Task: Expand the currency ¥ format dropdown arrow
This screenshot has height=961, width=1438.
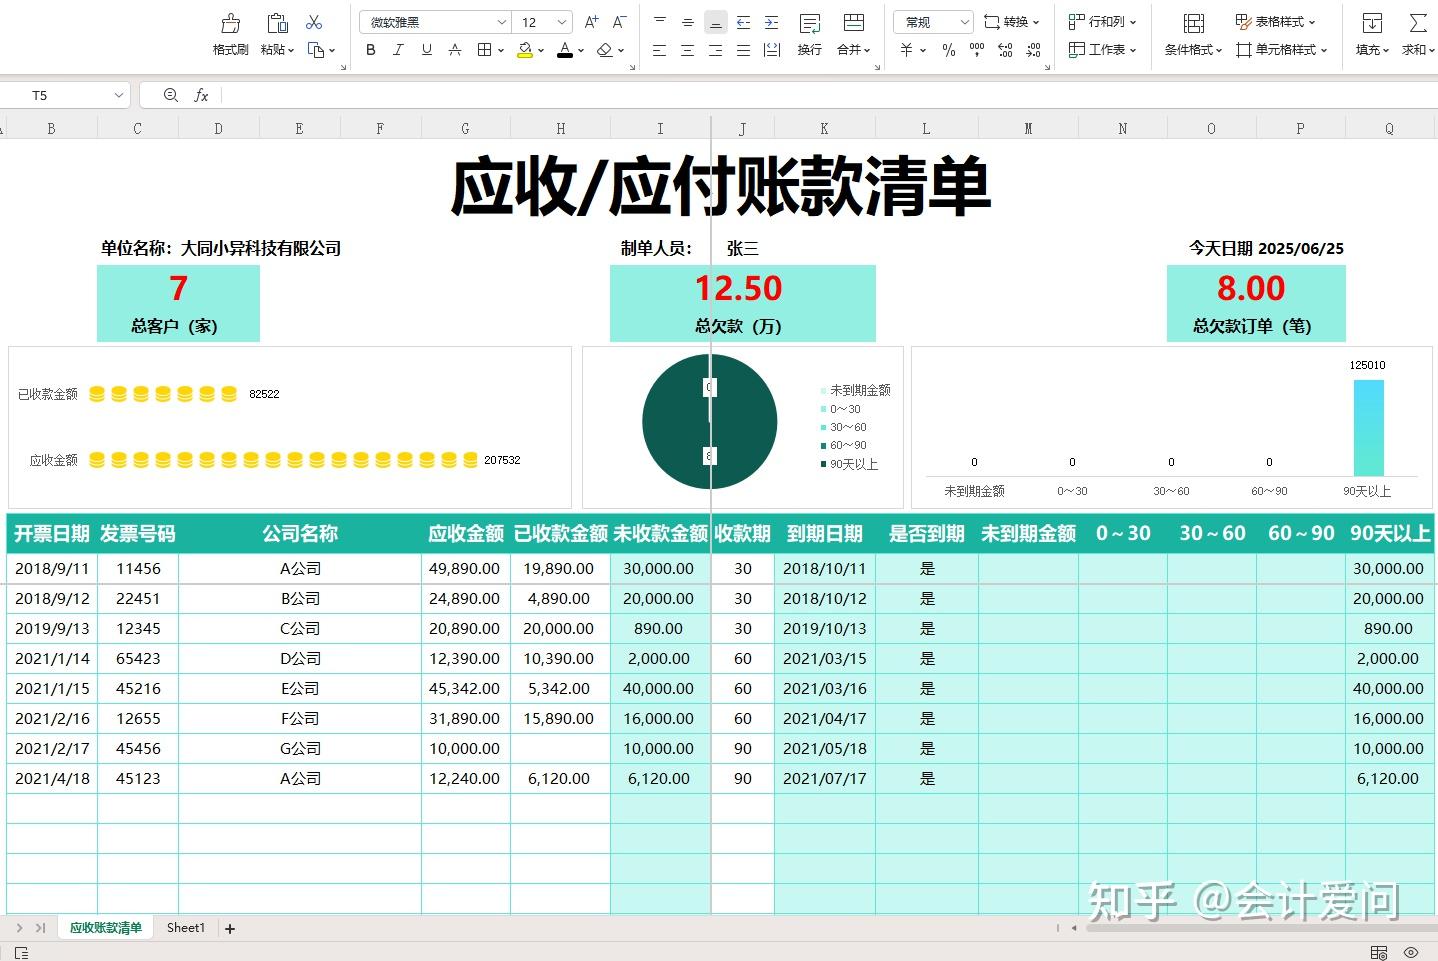Action: 923,50
